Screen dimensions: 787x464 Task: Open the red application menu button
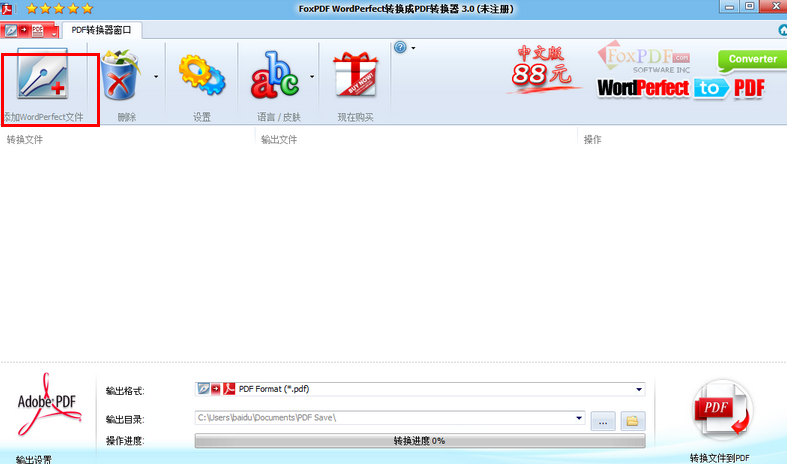[x=29, y=30]
